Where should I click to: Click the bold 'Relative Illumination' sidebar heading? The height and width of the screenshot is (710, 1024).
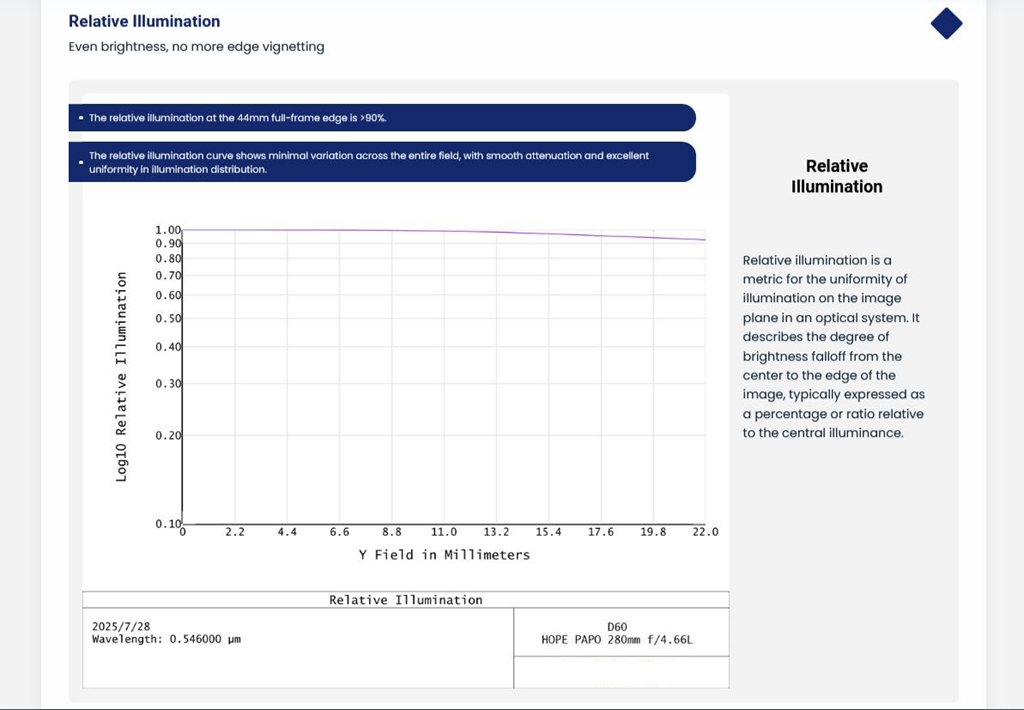[836, 176]
